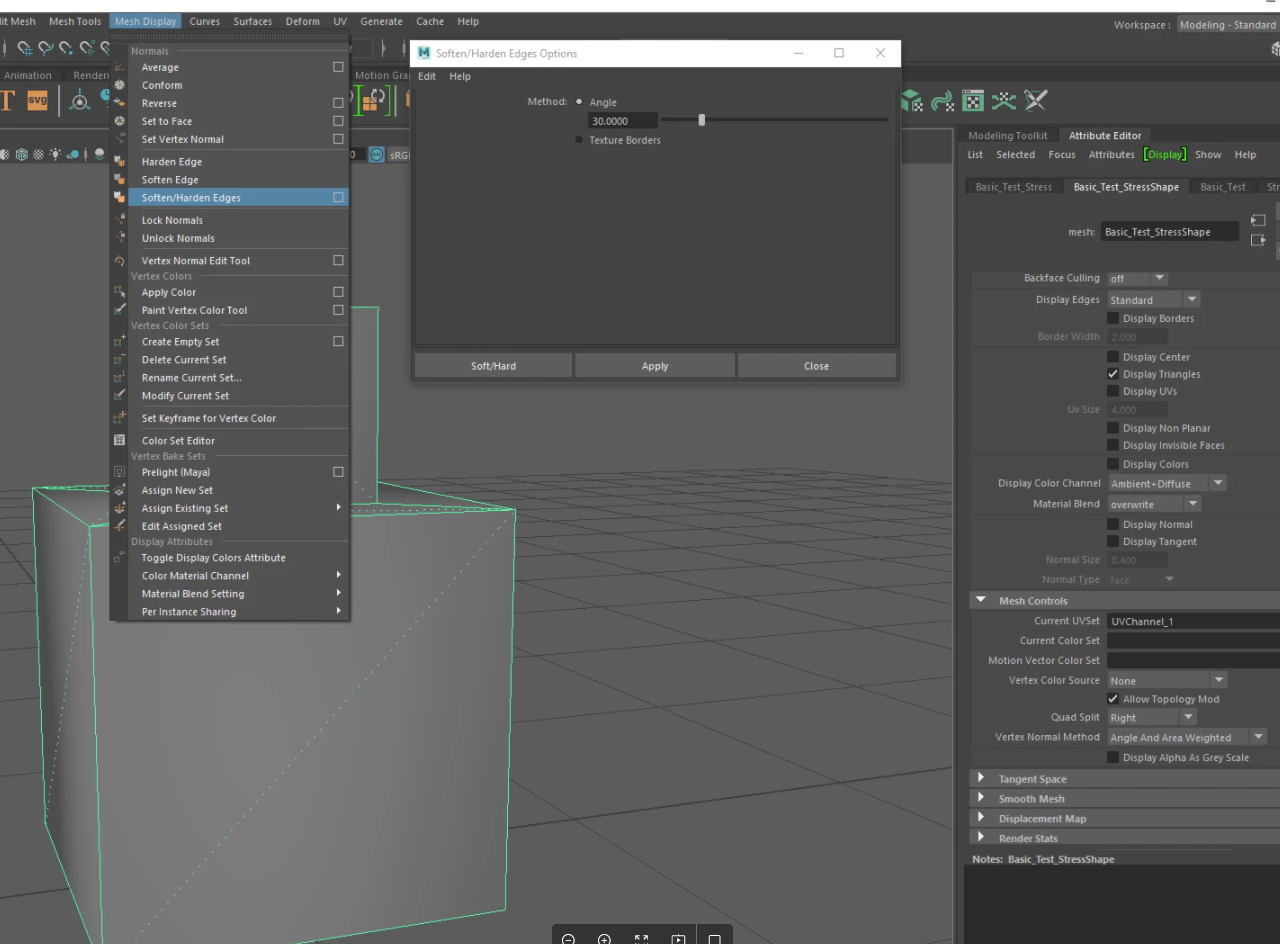This screenshot has height=944, width=1280.
Task: Click the snap to grid magnet icon
Action: click(x=25, y=48)
